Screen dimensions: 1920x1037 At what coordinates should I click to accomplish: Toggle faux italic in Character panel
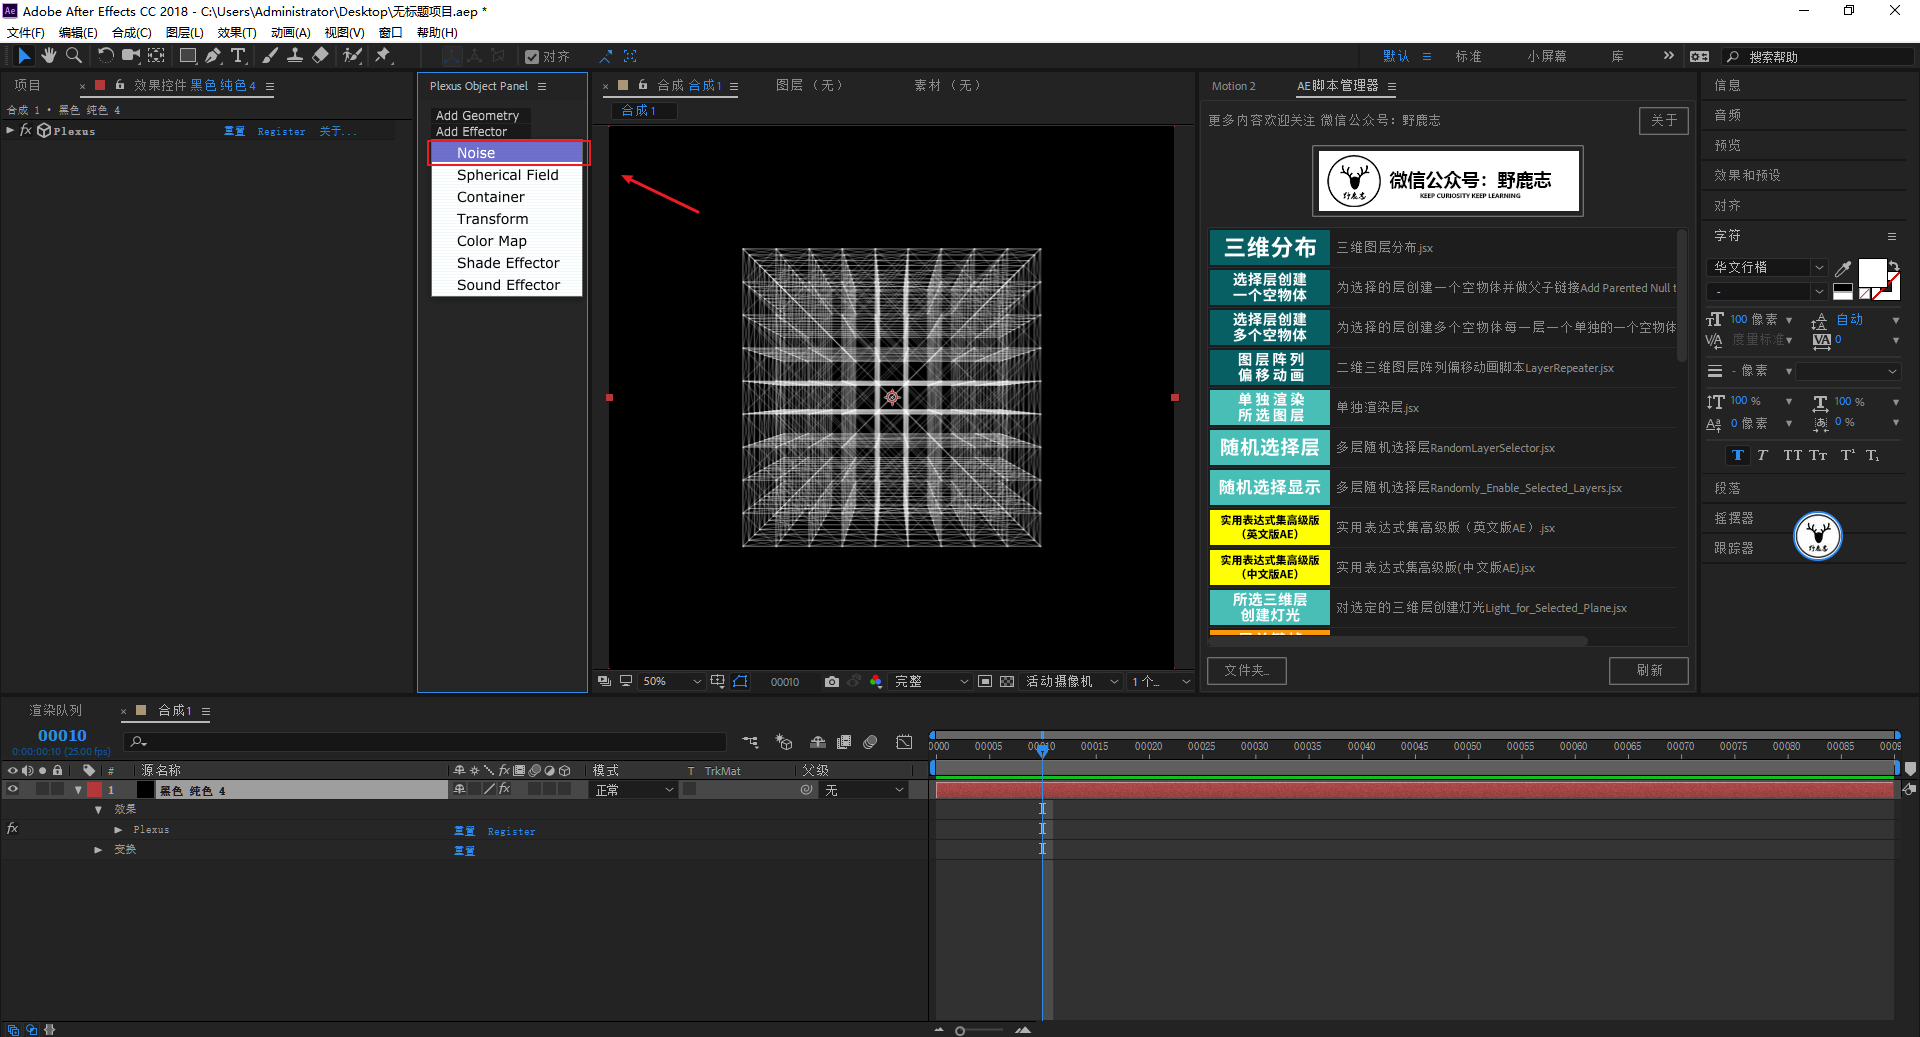(x=1762, y=455)
